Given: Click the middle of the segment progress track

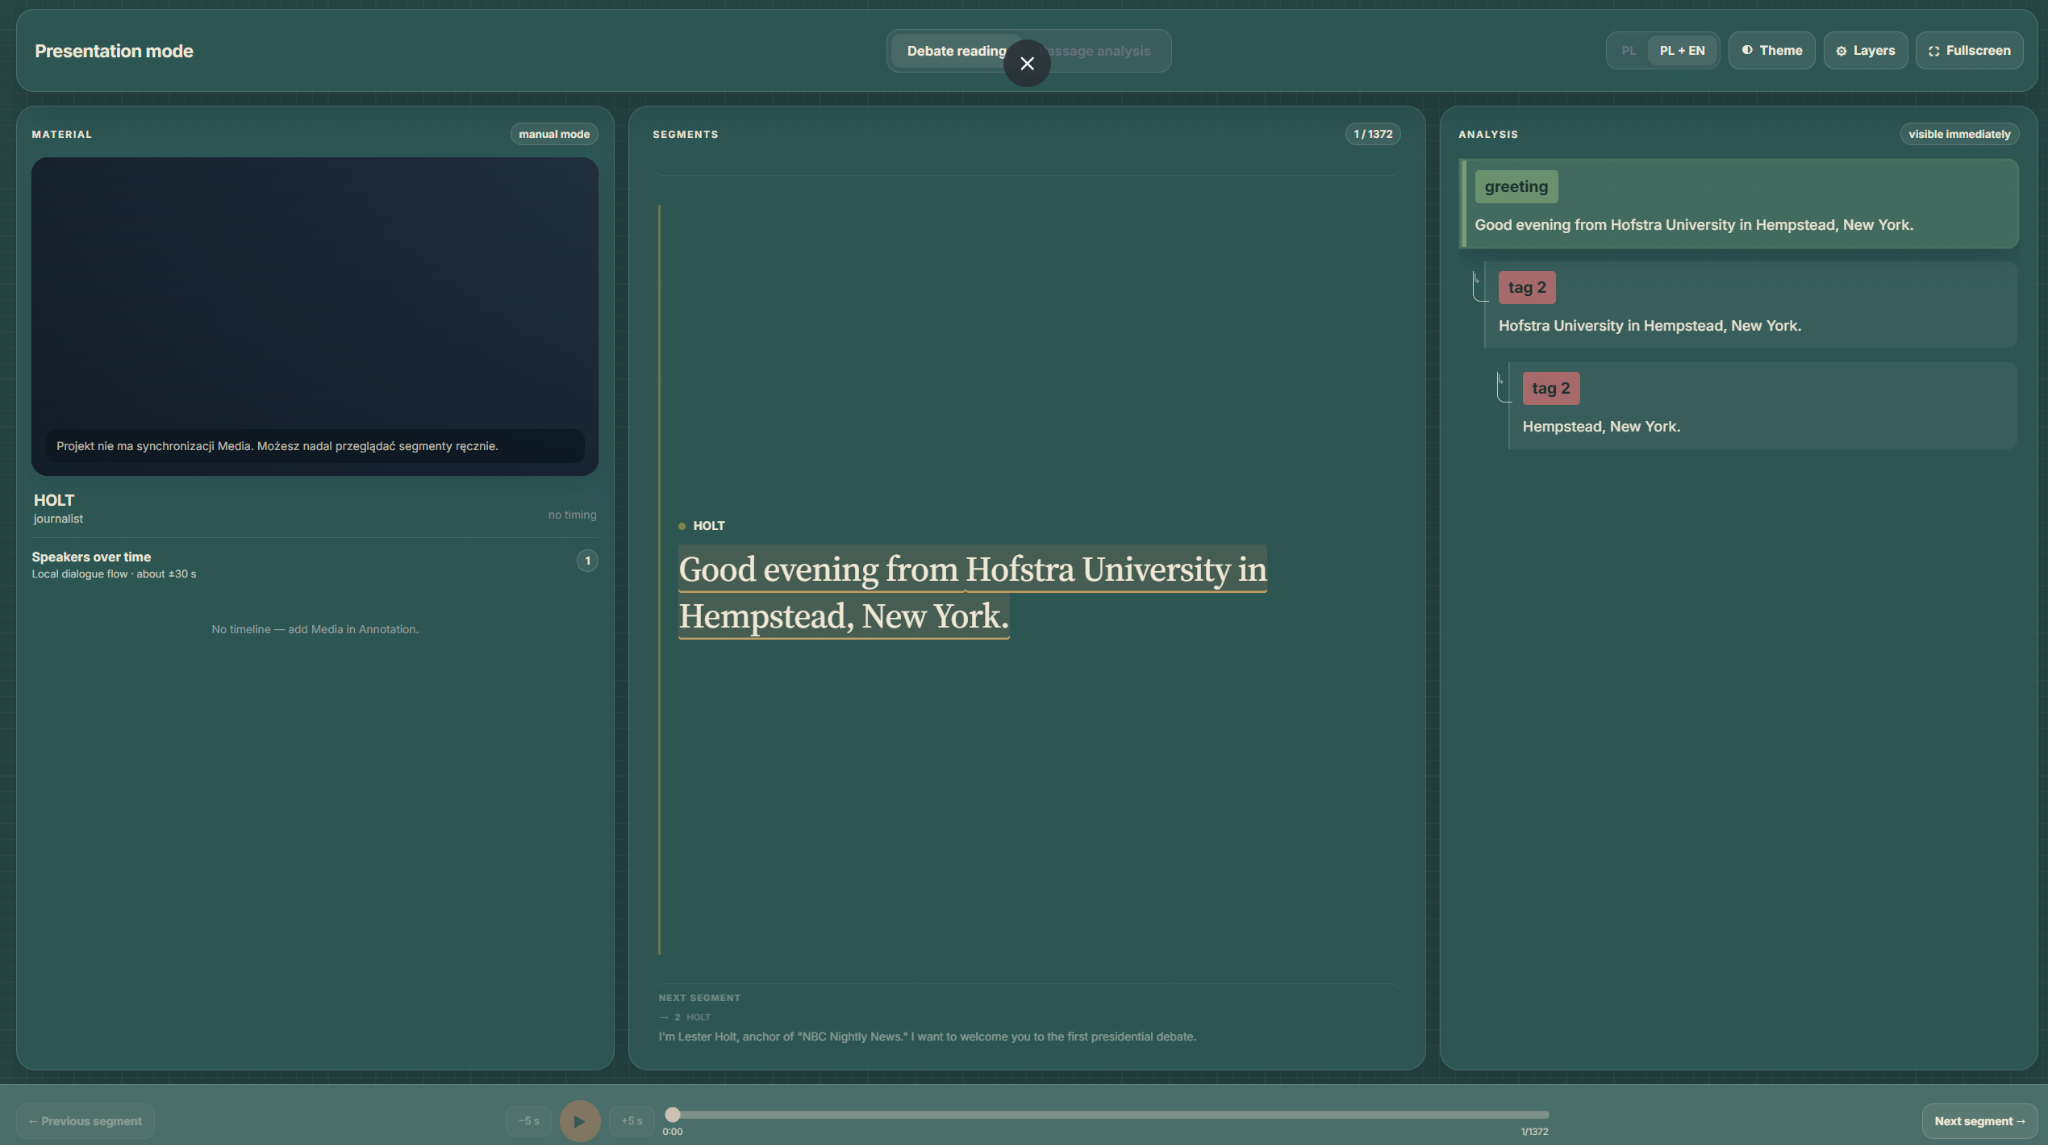Looking at the screenshot, I should click(x=1110, y=1114).
